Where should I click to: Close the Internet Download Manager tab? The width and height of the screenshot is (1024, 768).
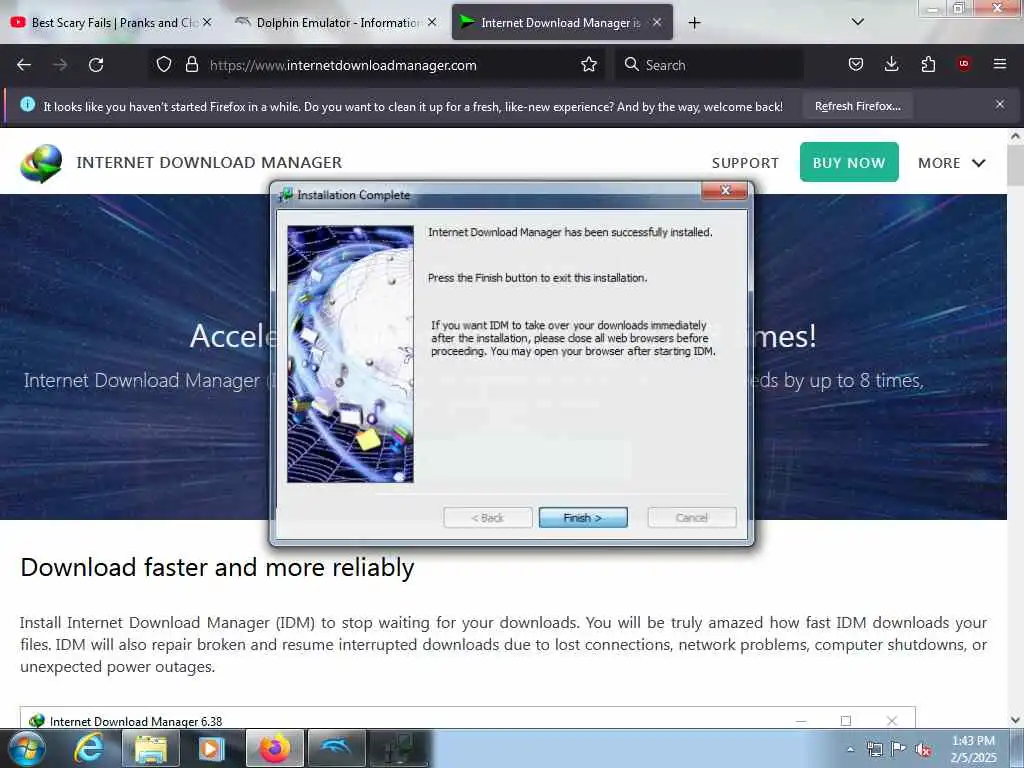click(657, 22)
